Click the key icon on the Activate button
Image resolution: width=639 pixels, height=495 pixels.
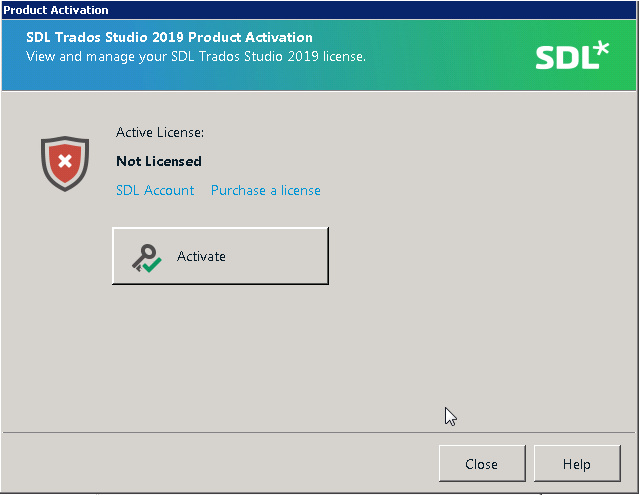pos(146,258)
